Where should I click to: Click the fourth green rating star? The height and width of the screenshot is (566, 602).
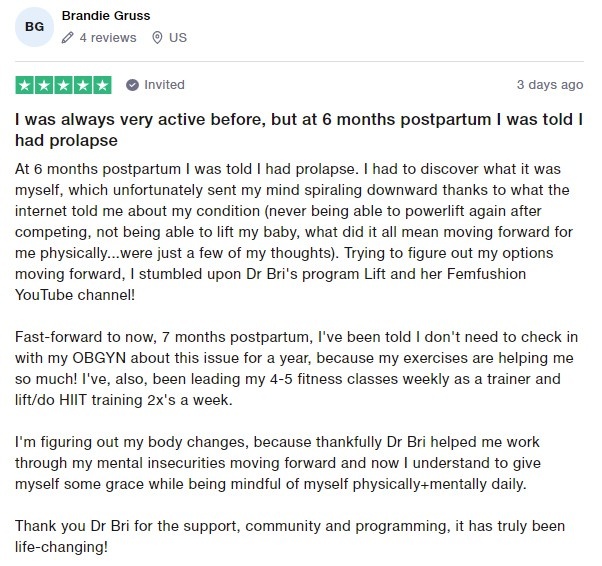point(83,85)
